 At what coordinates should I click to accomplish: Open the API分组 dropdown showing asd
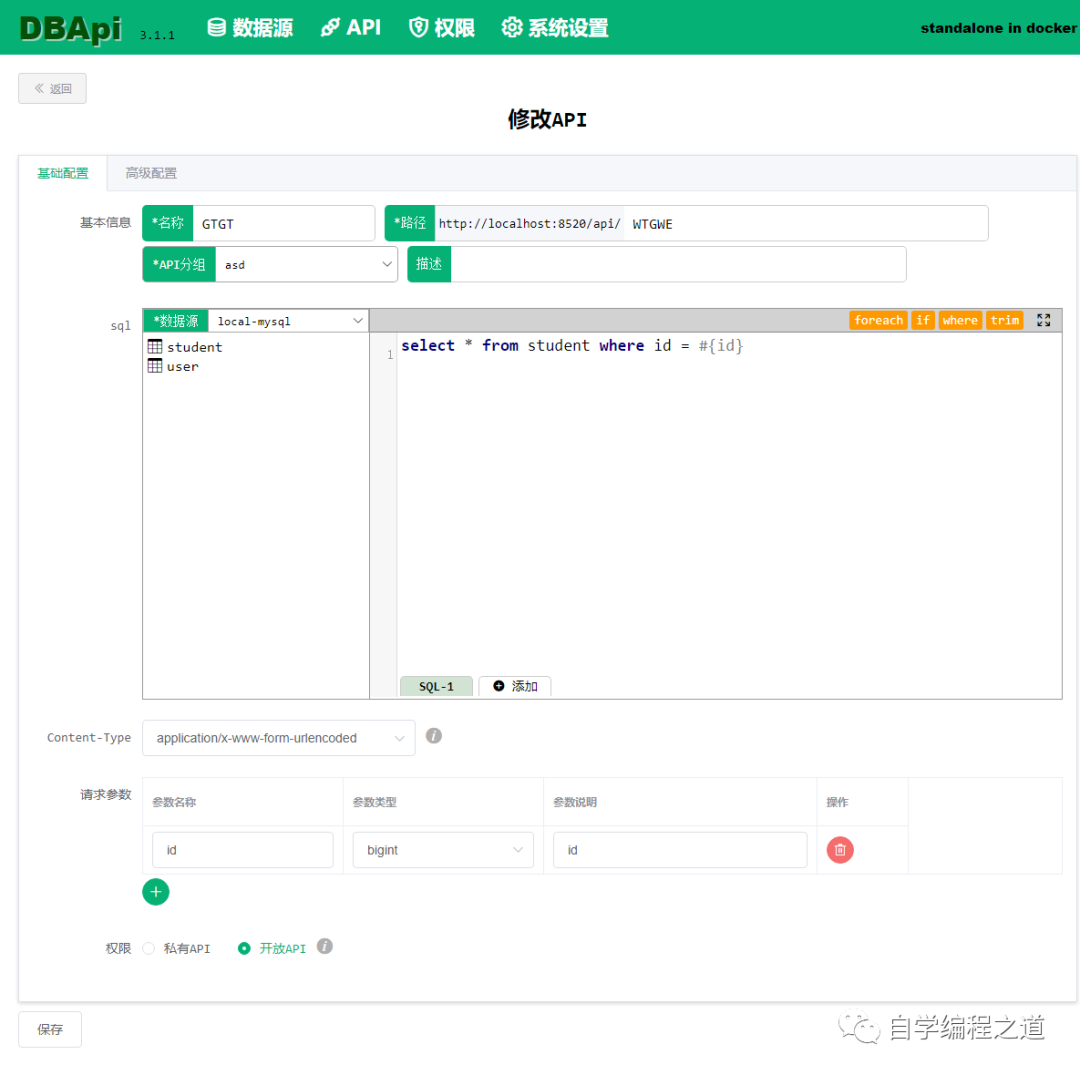coord(307,264)
